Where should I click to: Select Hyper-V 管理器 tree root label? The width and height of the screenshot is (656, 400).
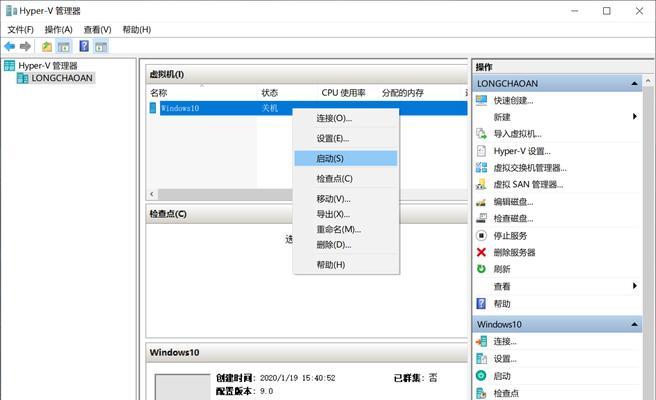pos(48,66)
